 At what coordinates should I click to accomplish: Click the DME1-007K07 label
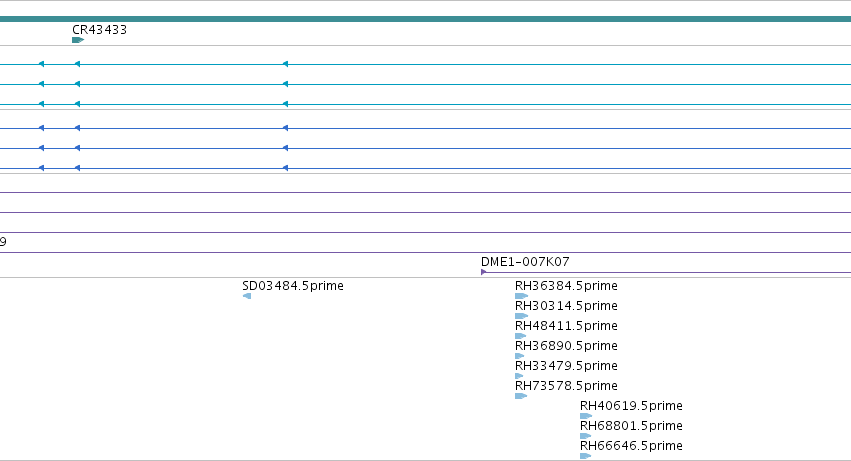(x=525, y=262)
